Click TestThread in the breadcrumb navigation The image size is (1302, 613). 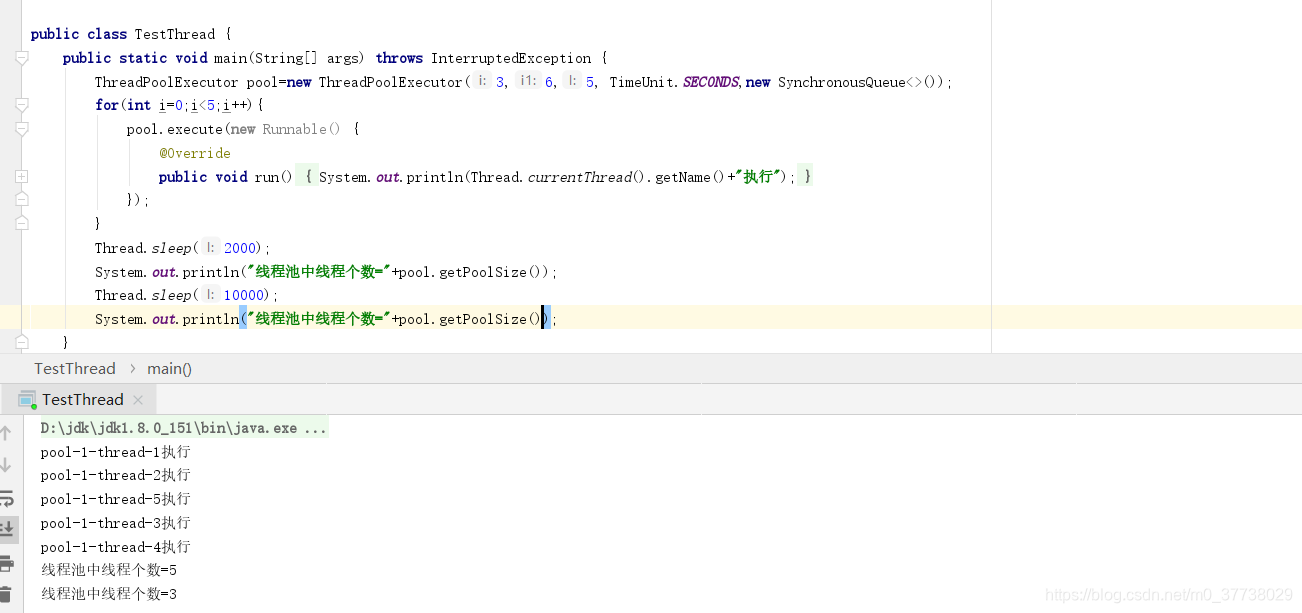pos(74,368)
